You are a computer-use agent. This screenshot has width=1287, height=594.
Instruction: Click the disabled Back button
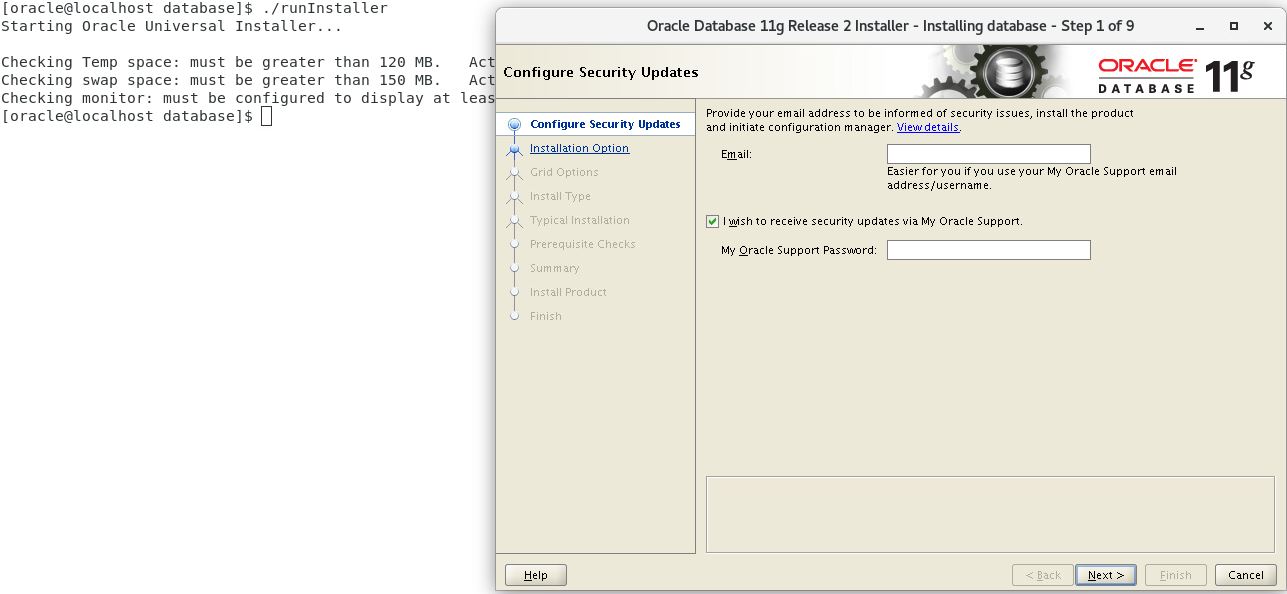(1042, 575)
